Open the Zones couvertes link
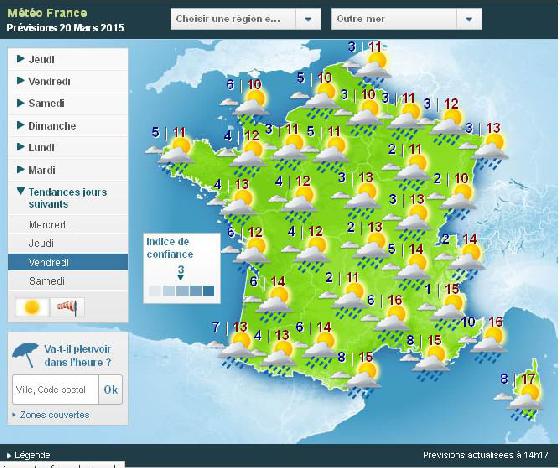This screenshot has height=468, width=560. [54, 415]
